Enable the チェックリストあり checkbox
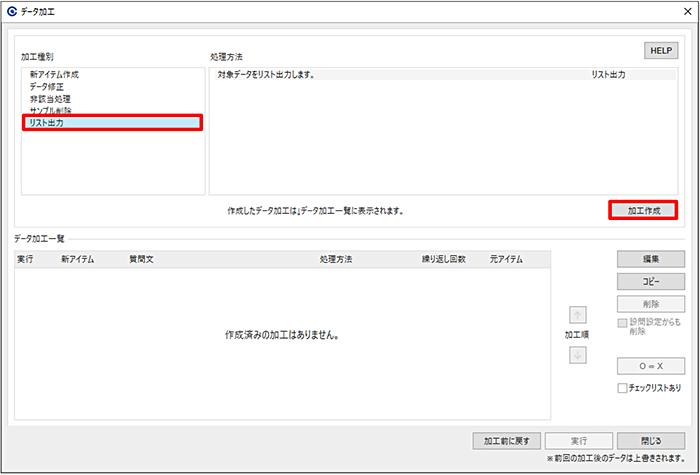 (x=623, y=388)
